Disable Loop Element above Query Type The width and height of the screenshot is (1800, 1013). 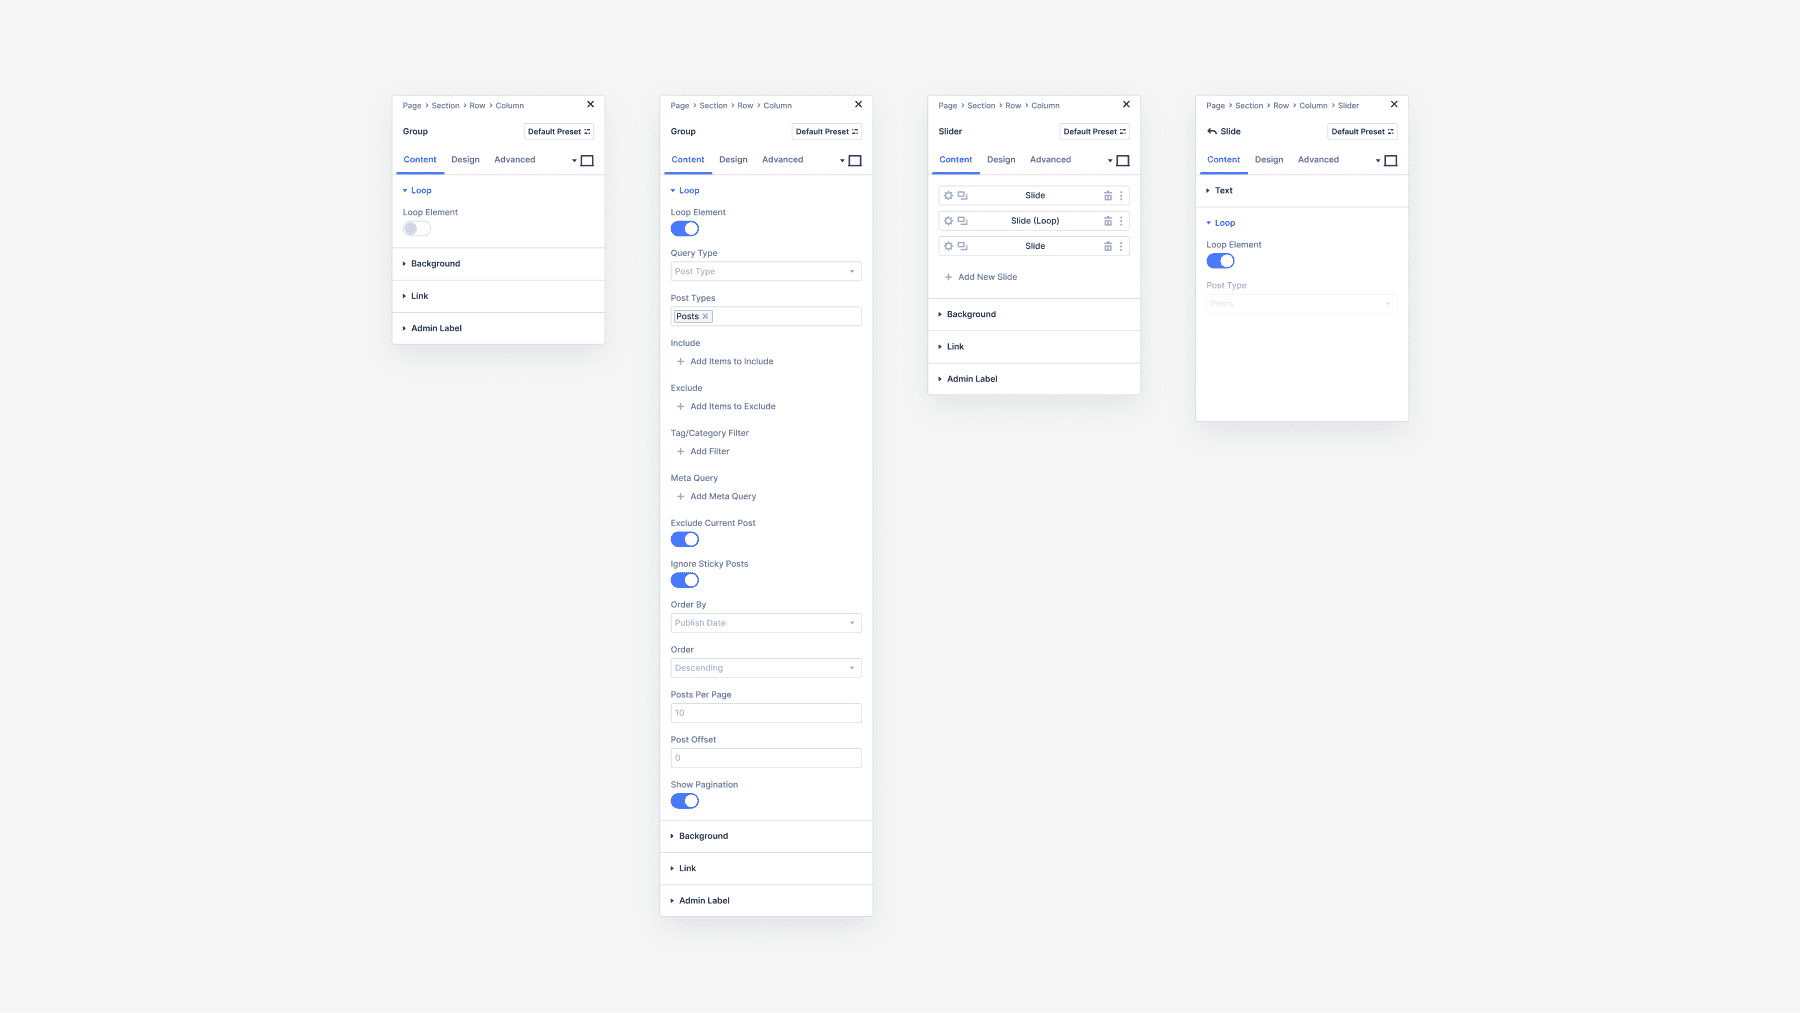tap(685, 229)
